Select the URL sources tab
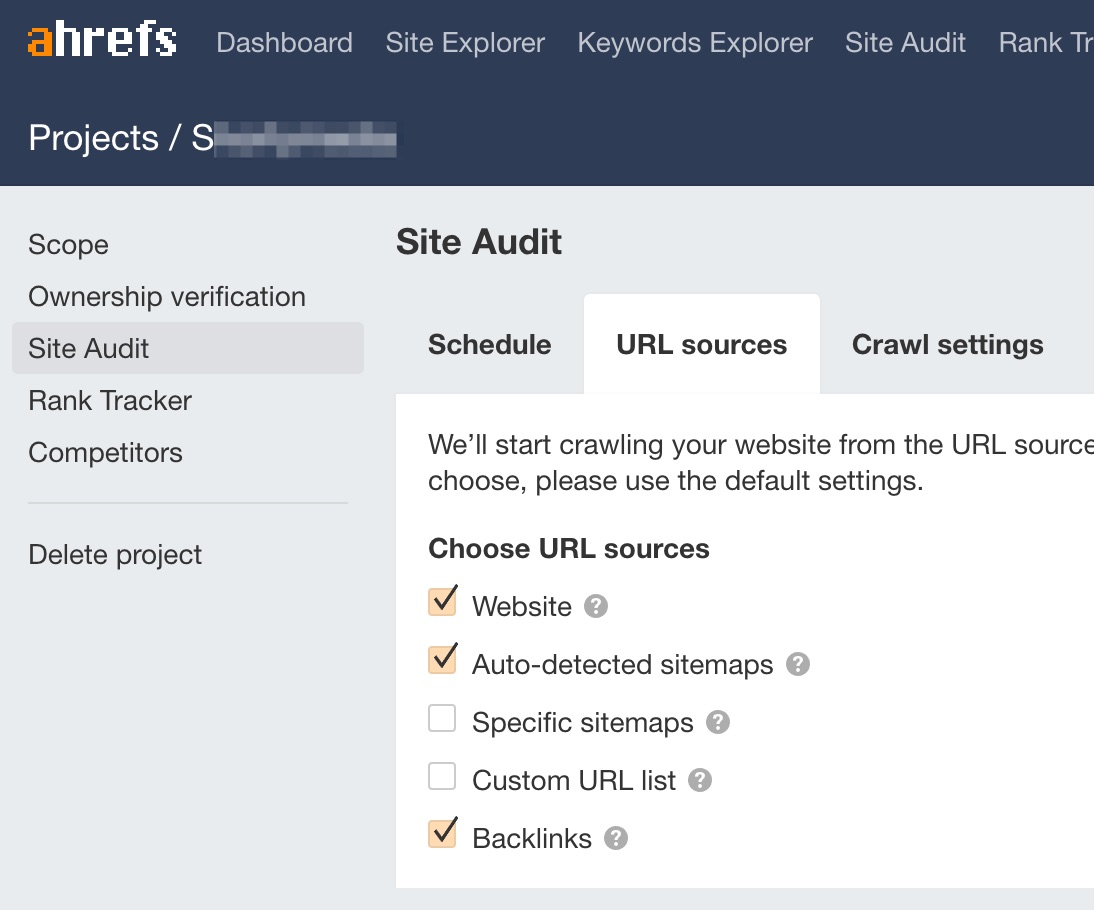The image size is (1094, 910). [x=702, y=345]
